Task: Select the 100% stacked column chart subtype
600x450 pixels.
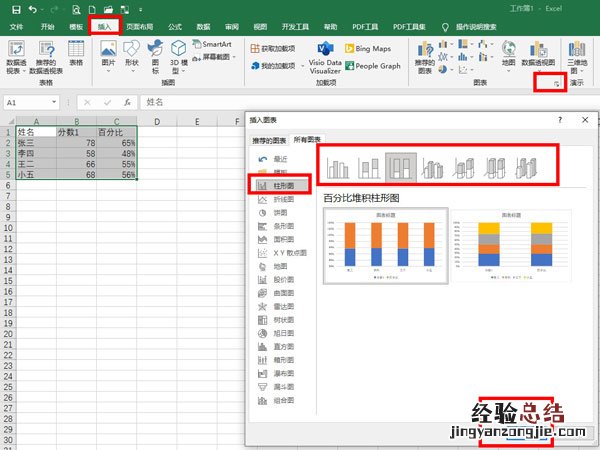Action: [x=401, y=167]
